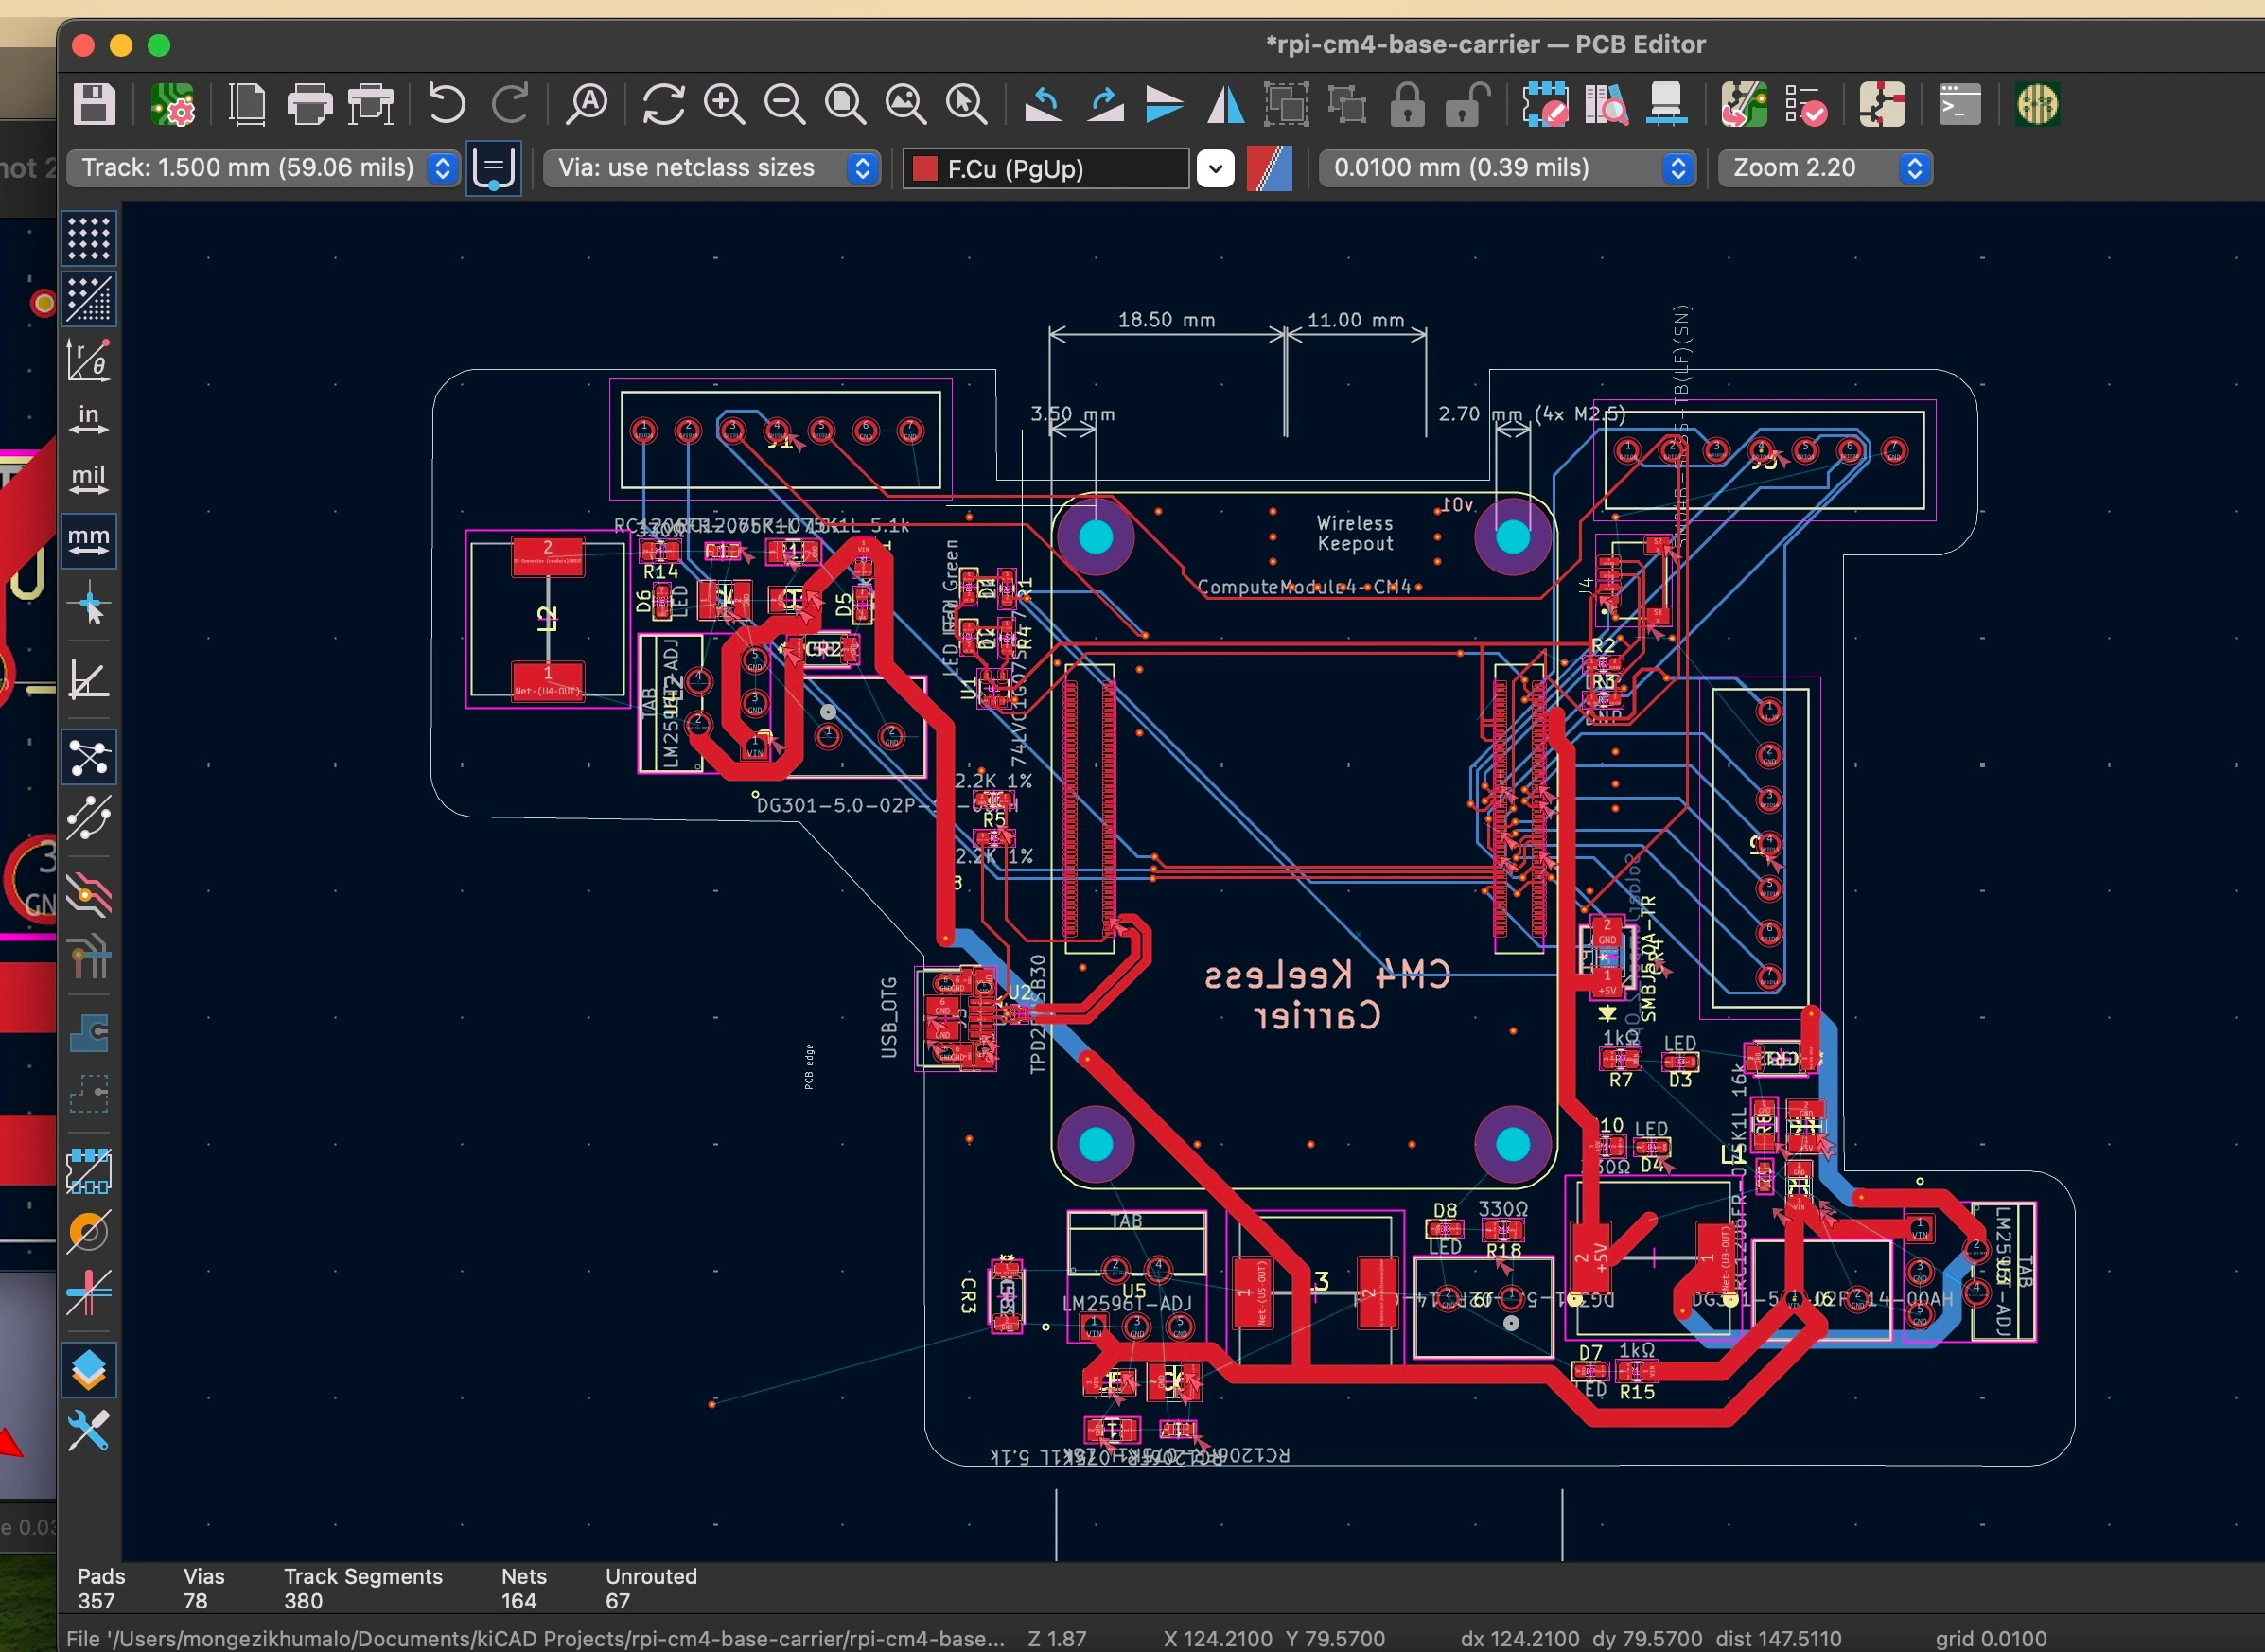The image size is (2265, 1652).
Task: Zoom to fit objects
Action: coord(906,105)
